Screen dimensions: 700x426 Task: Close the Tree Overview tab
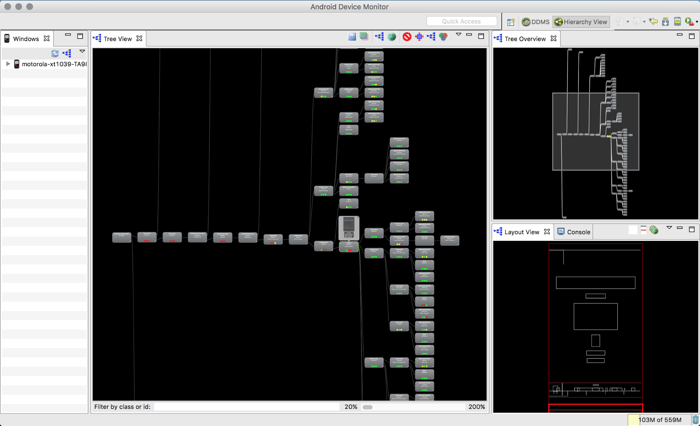(554, 38)
